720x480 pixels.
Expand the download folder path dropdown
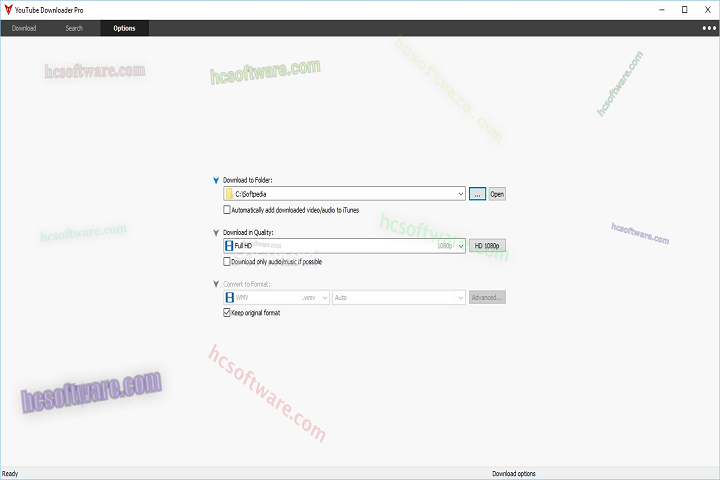pyautogui.click(x=460, y=194)
